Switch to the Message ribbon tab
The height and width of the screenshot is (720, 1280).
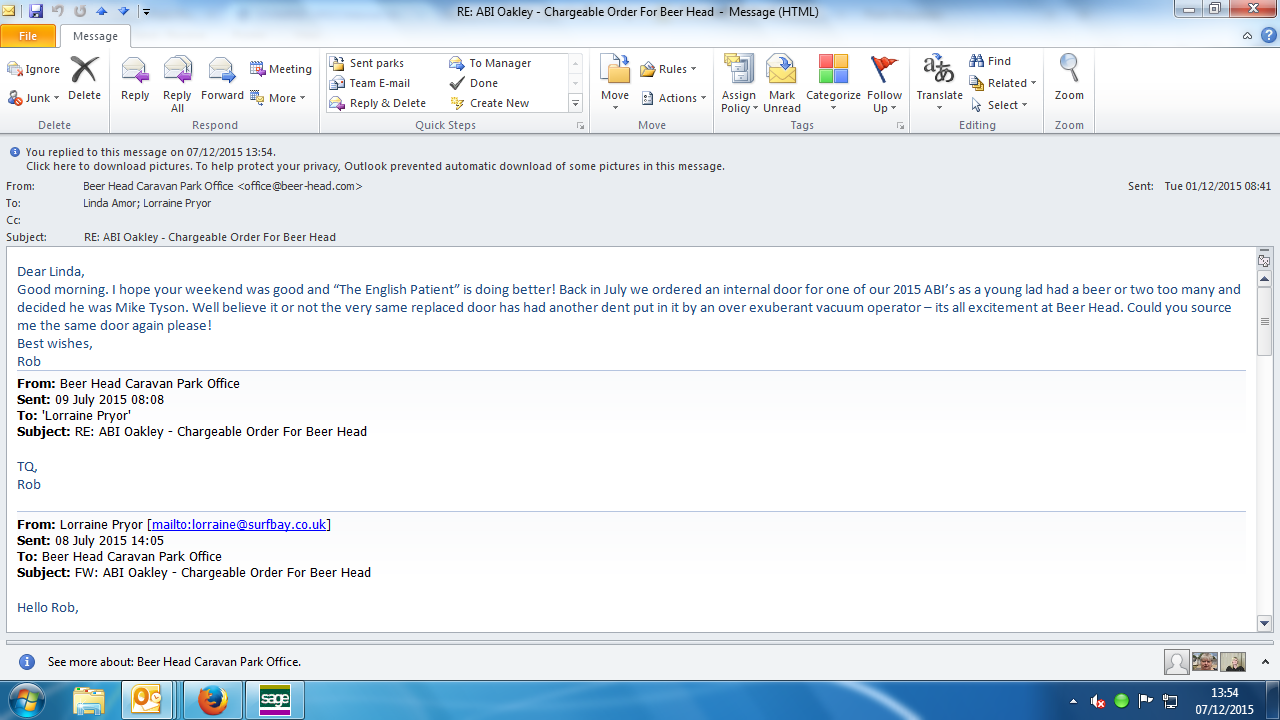(x=95, y=36)
